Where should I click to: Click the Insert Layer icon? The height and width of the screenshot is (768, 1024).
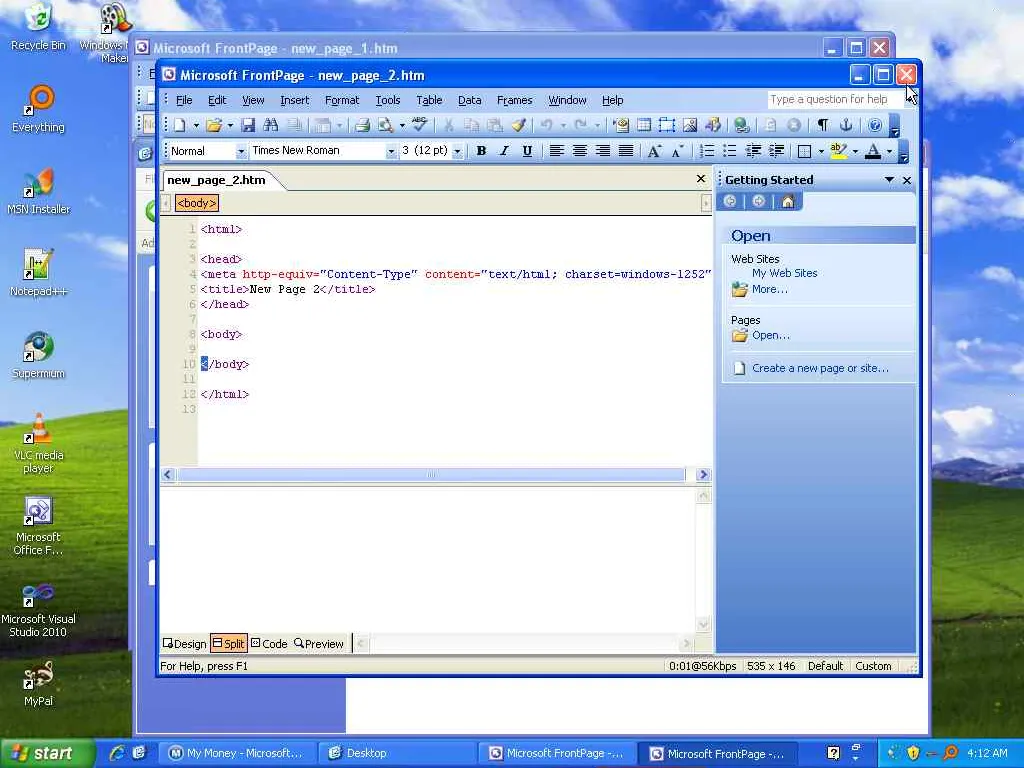pos(667,125)
